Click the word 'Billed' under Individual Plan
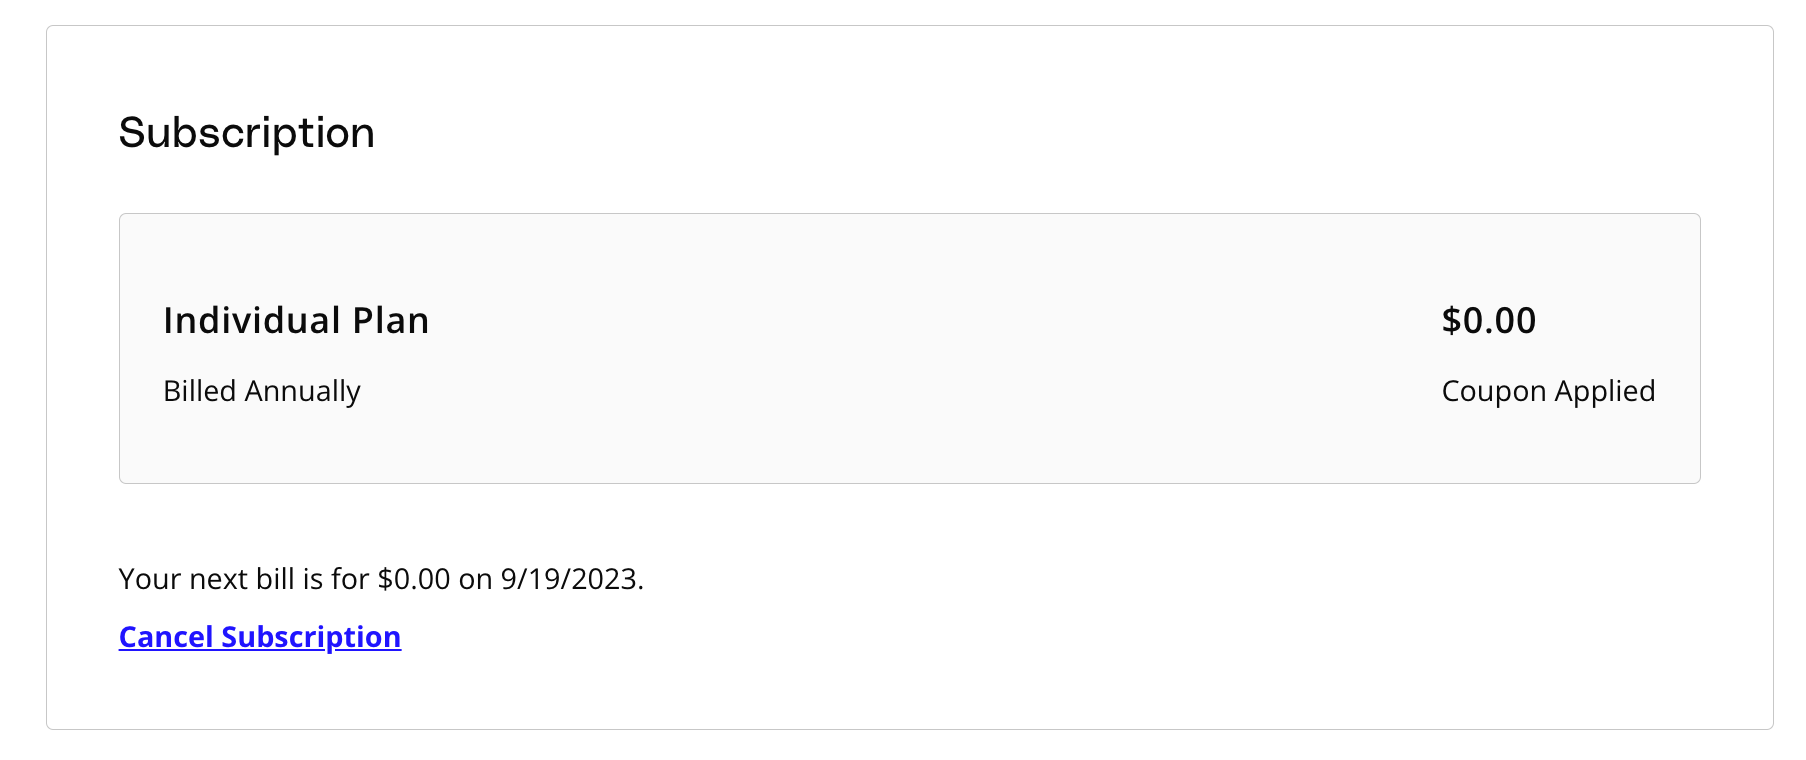The width and height of the screenshot is (1806, 760). click(199, 391)
